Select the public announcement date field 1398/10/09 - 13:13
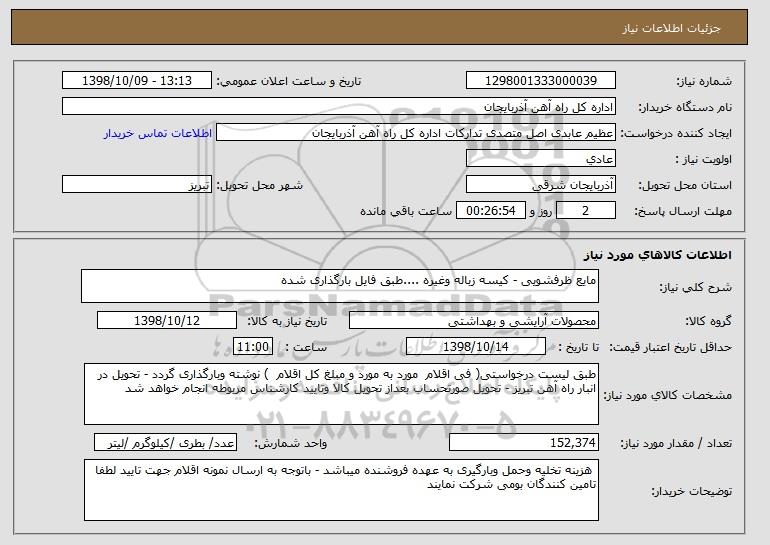Image resolution: width=770 pixels, height=545 pixels. pos(137,81)
